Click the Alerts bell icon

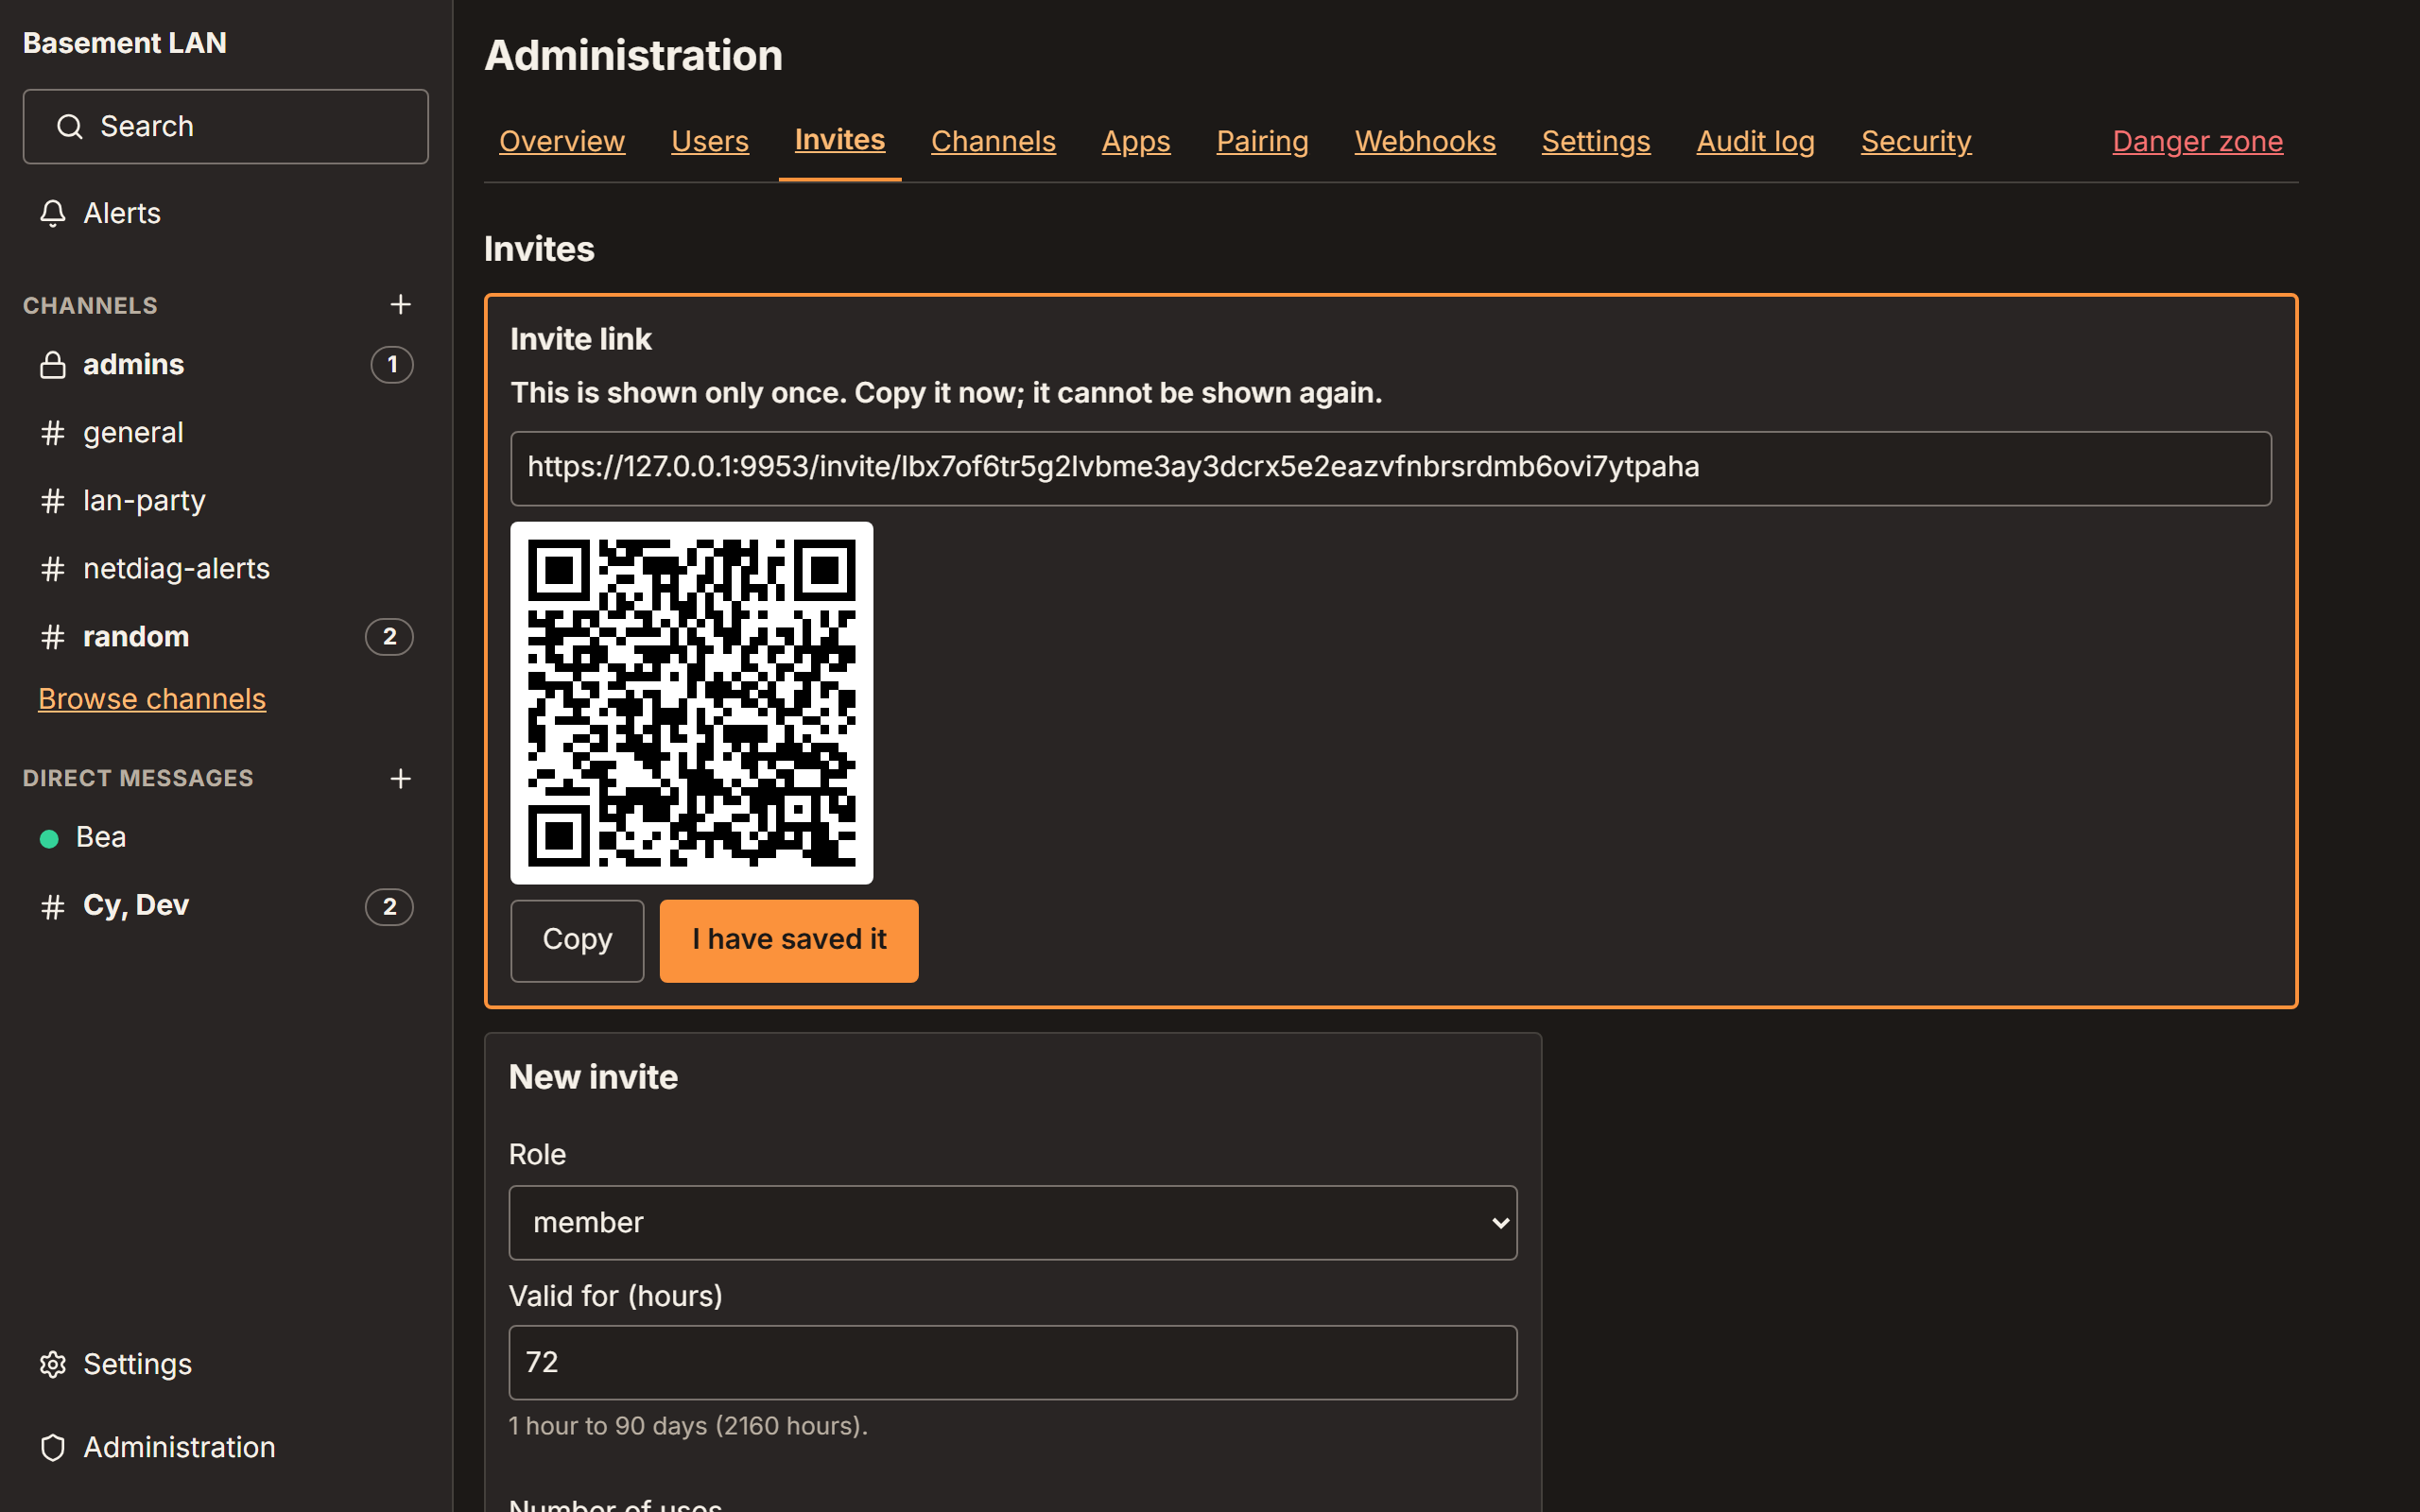(53, 213)
